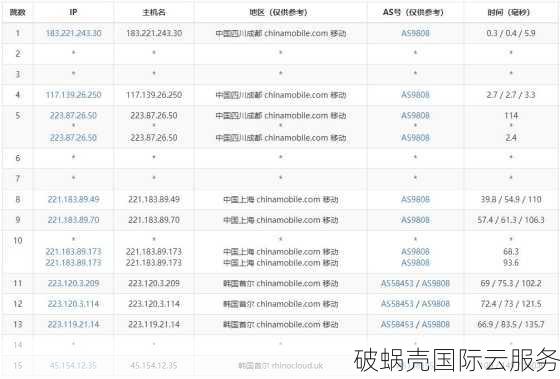The image size is (560, 379).
Task: Open the 223.120.3.209 IP link
Action: click(x=74, y=283)
